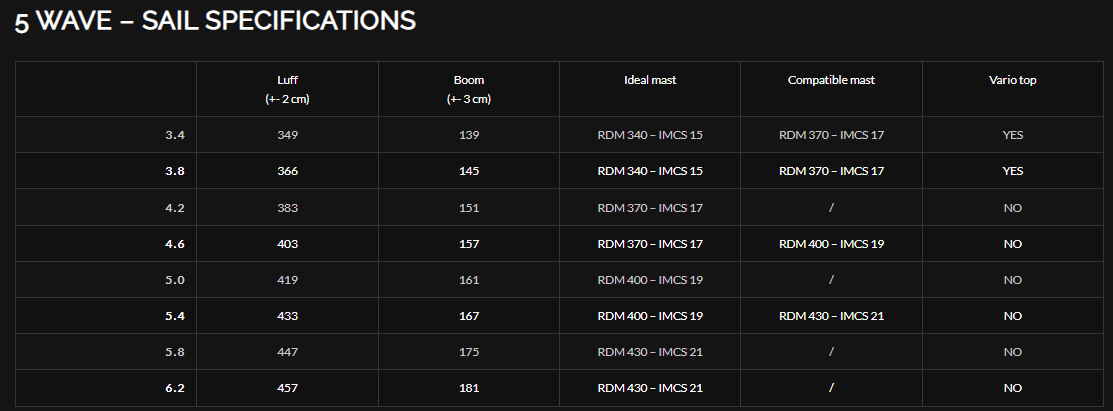Image resolution: width=1113 pixels, height=411 pixels.
Task: Click RDM 430 – IMCS 21 compatible mast cell
Action: tap(831, 316)
